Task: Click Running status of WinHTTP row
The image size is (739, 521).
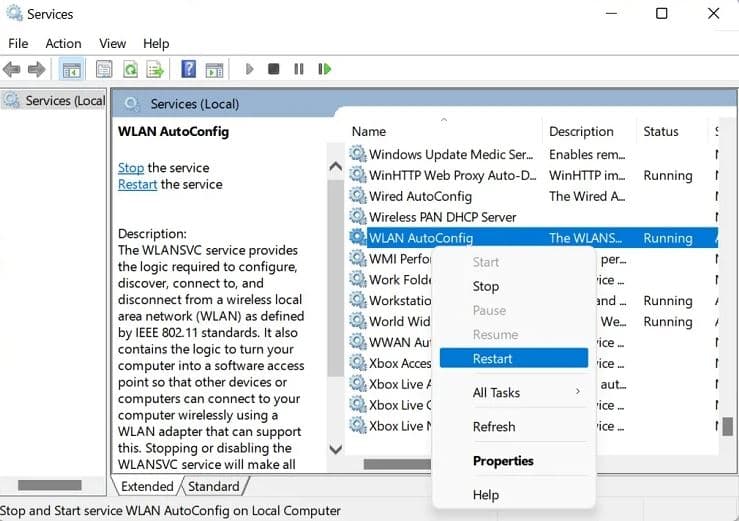Action: click(x=668, y=175)
